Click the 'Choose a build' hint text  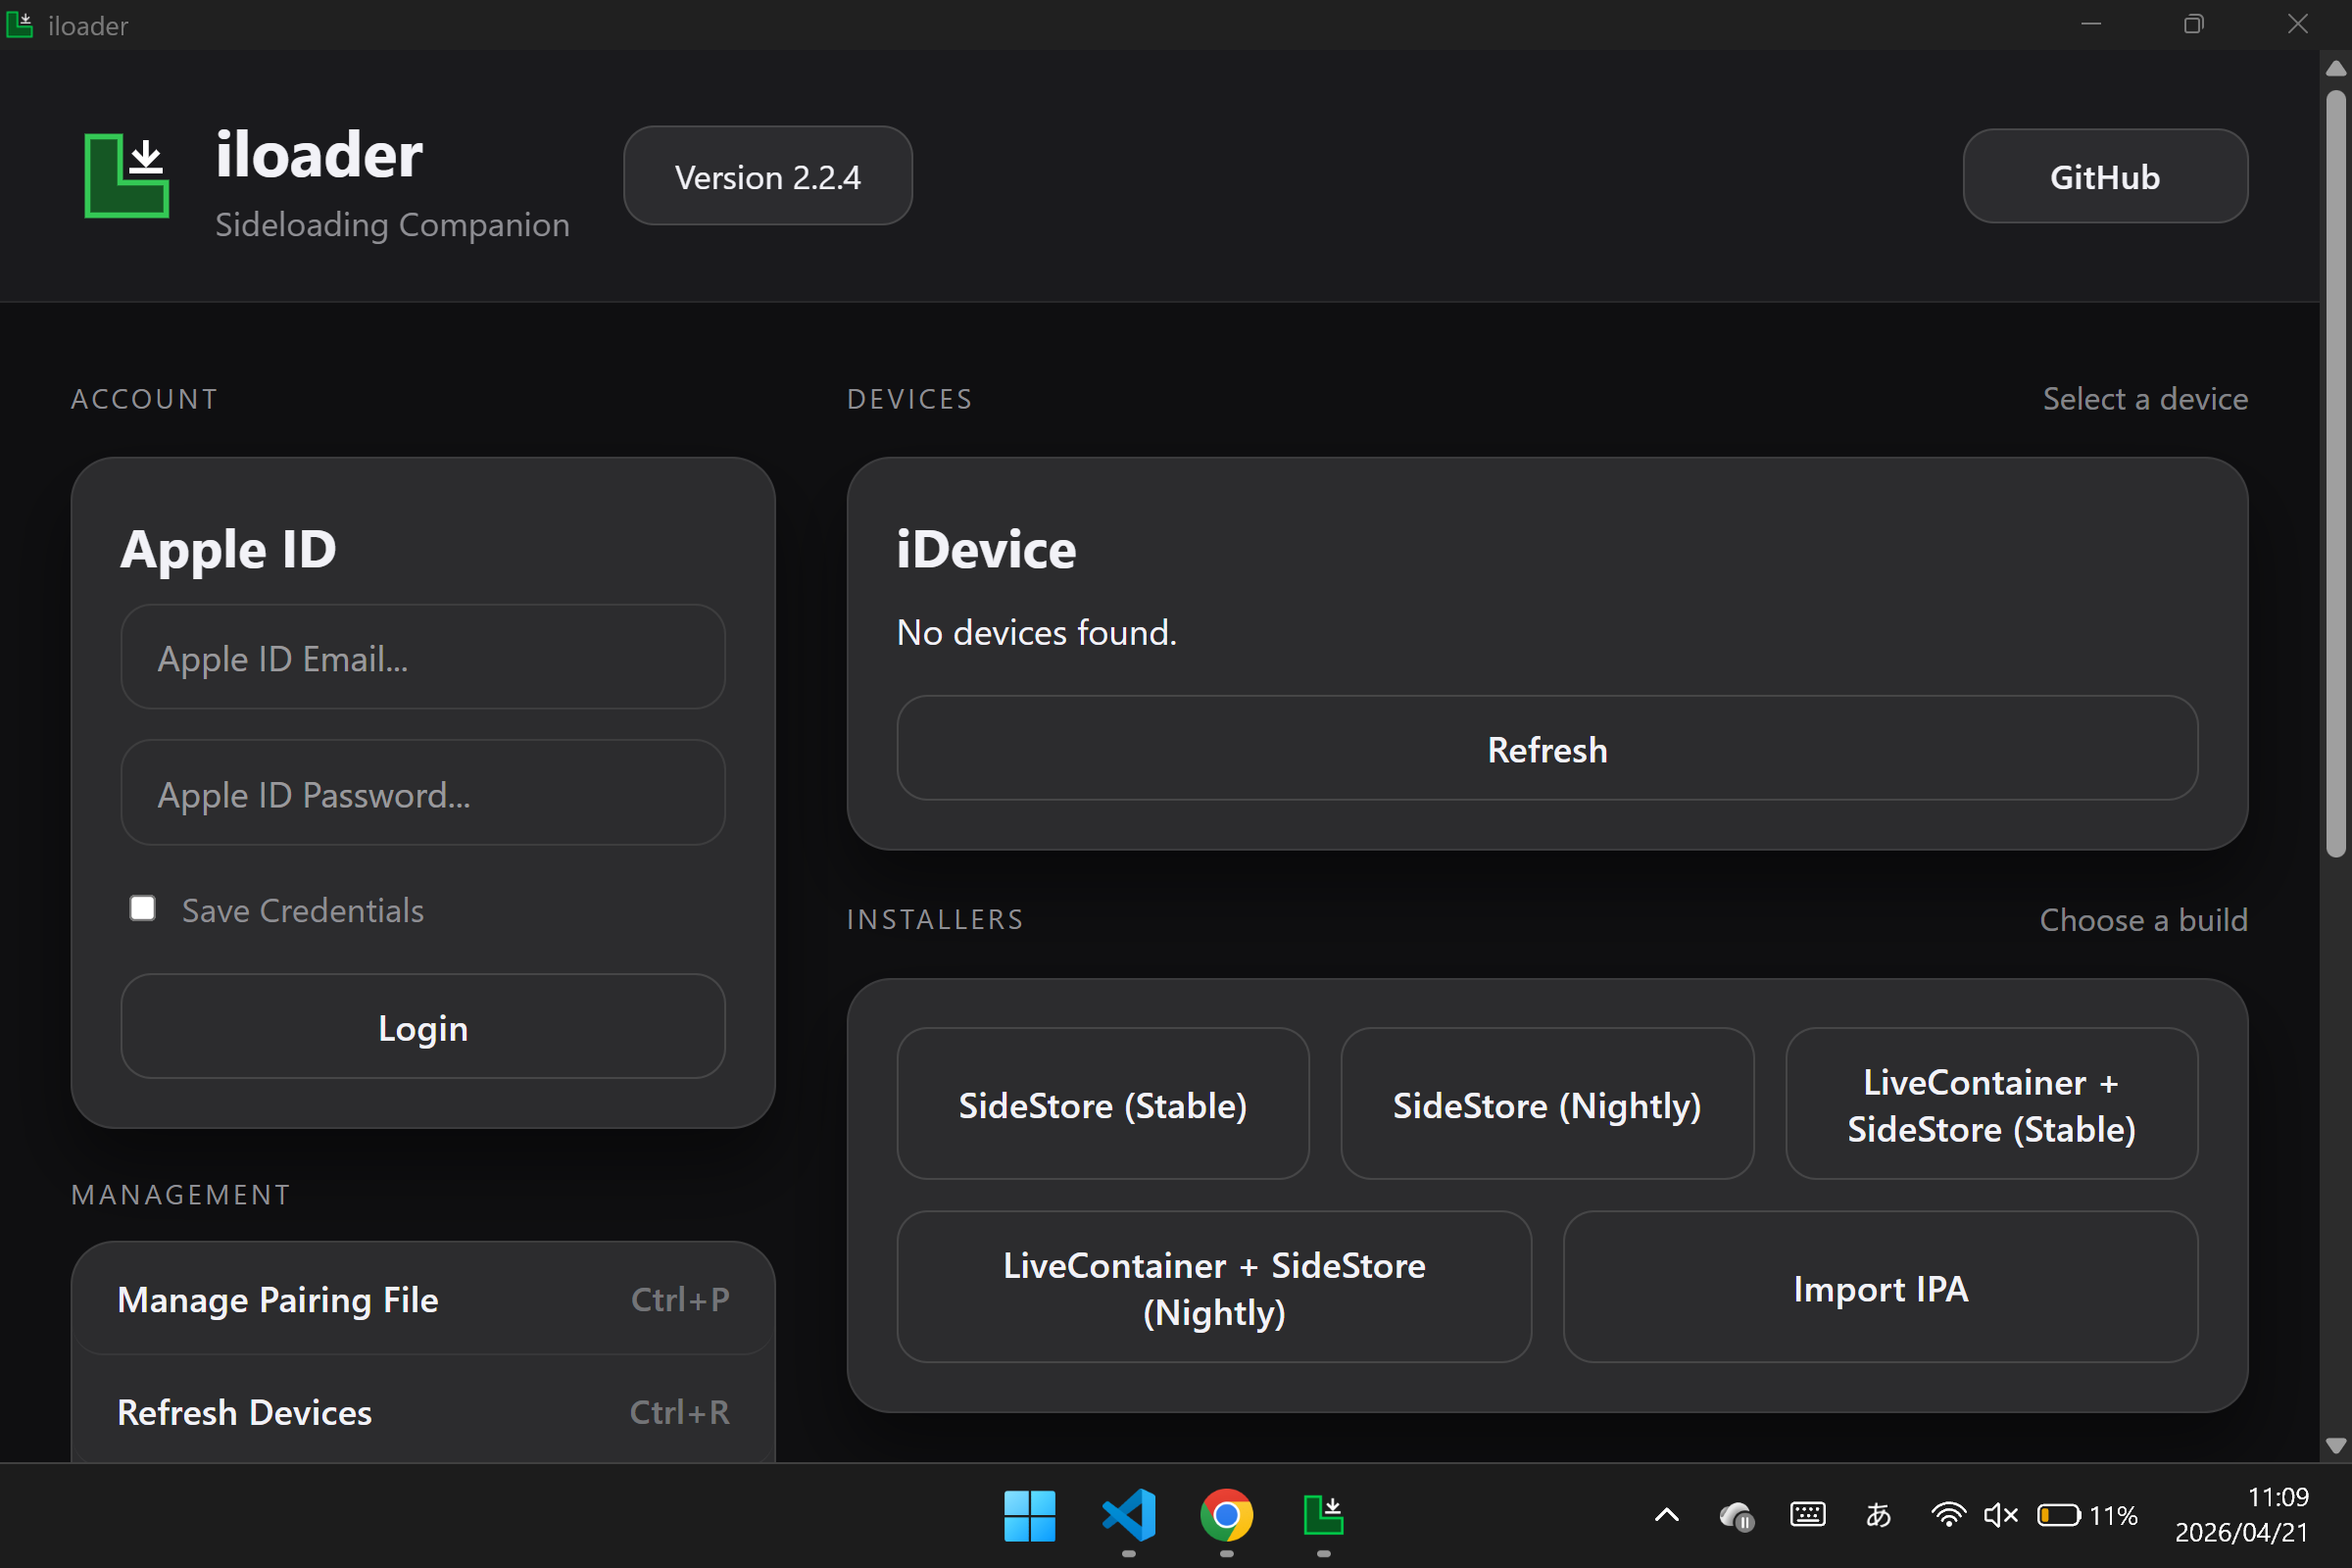(2143, 919)
